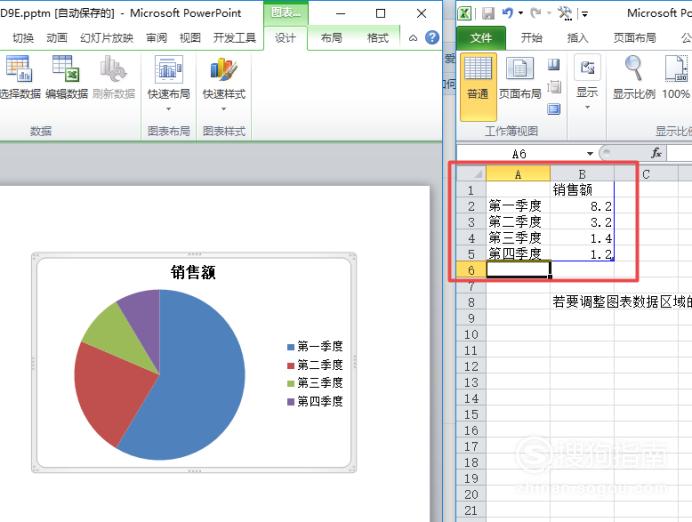Select cell with value 8.2
Screen dimensions: 692x522
pos(582,206)
